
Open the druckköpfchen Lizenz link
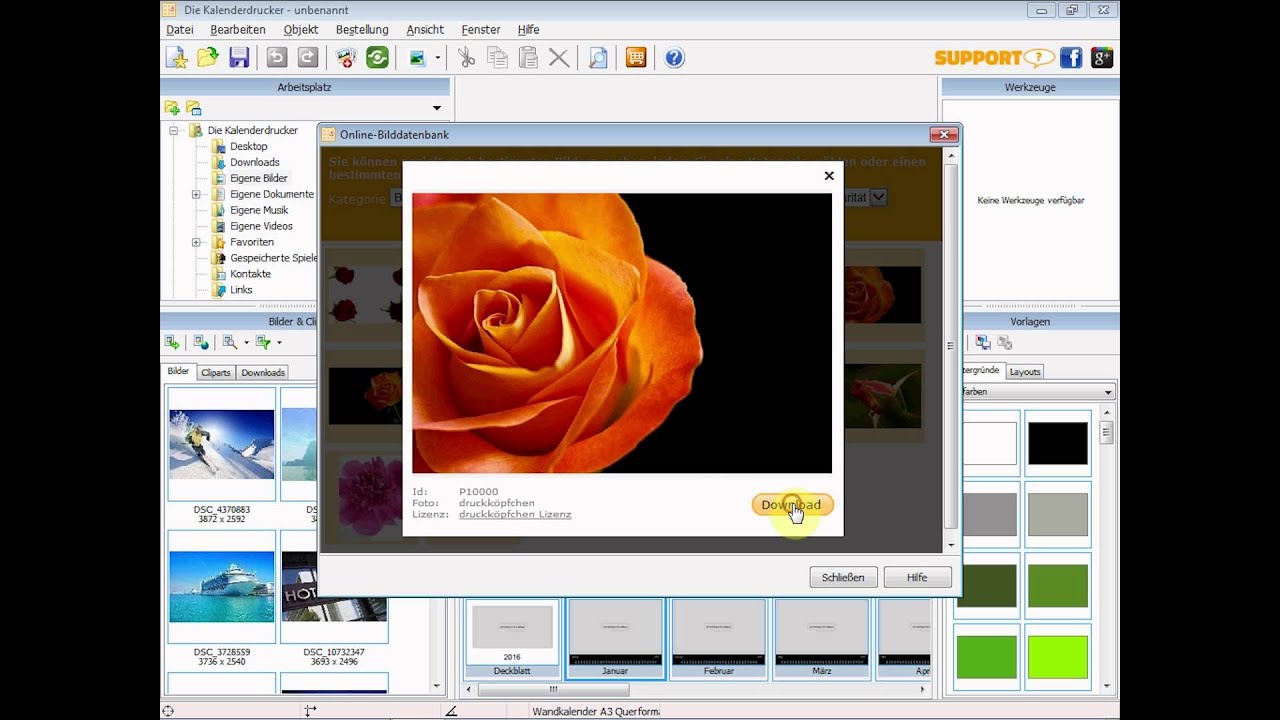tap(515, 514)
